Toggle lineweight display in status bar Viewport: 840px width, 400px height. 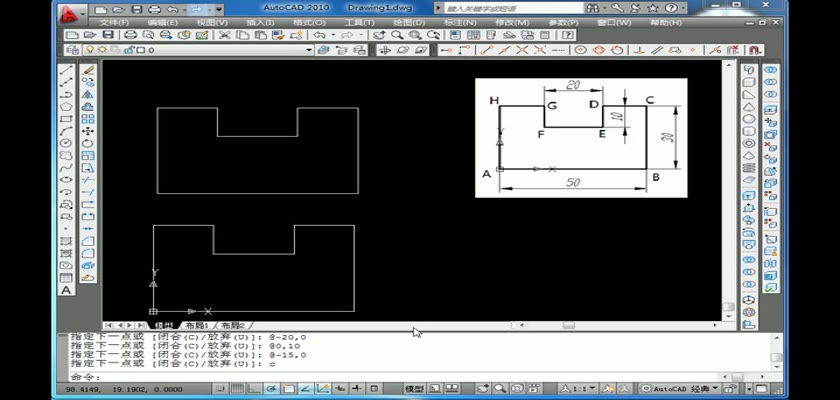[357, 387]
